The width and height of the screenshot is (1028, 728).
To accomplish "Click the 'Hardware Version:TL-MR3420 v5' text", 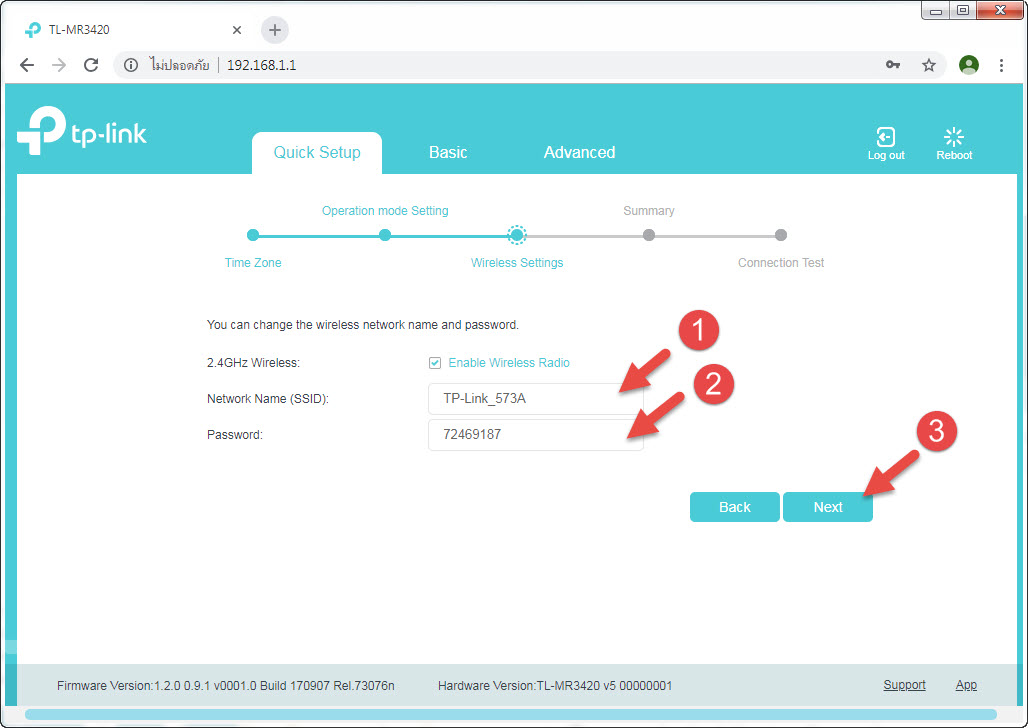I will pos(555,685).
